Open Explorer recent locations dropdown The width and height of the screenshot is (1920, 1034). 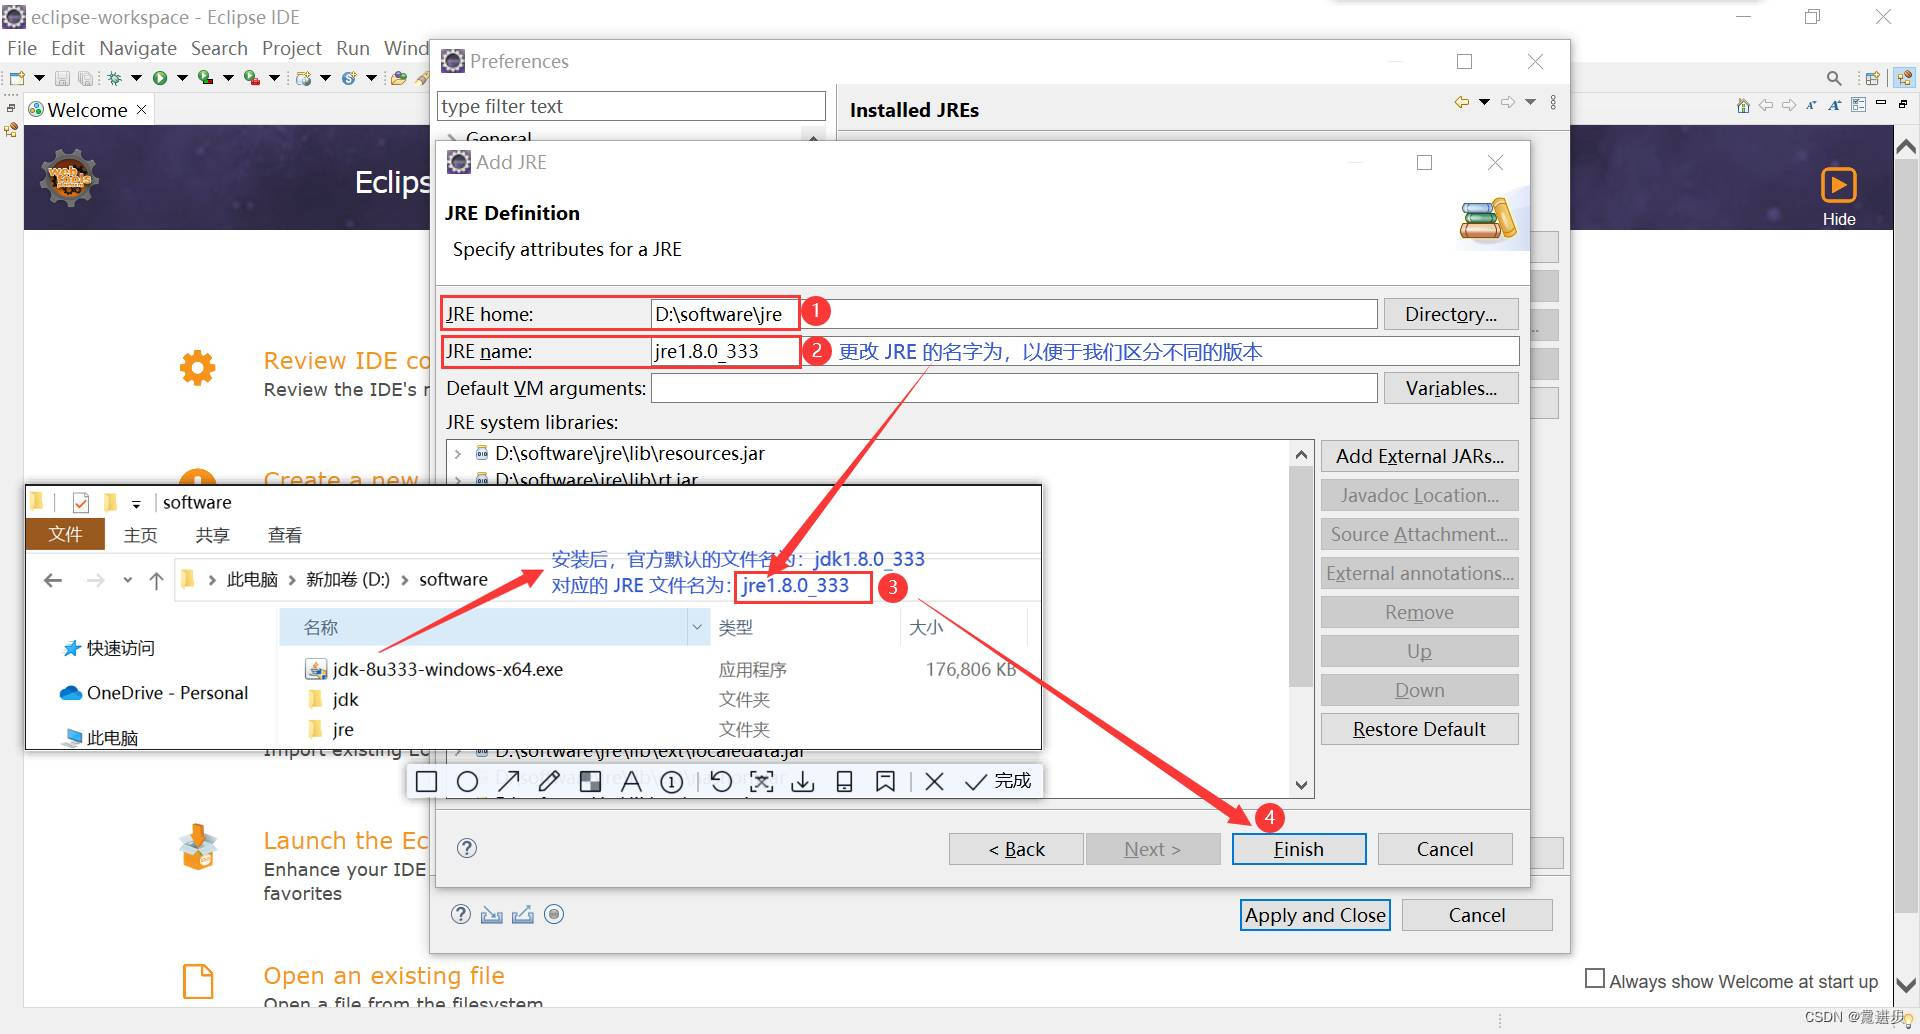(127, 580)
